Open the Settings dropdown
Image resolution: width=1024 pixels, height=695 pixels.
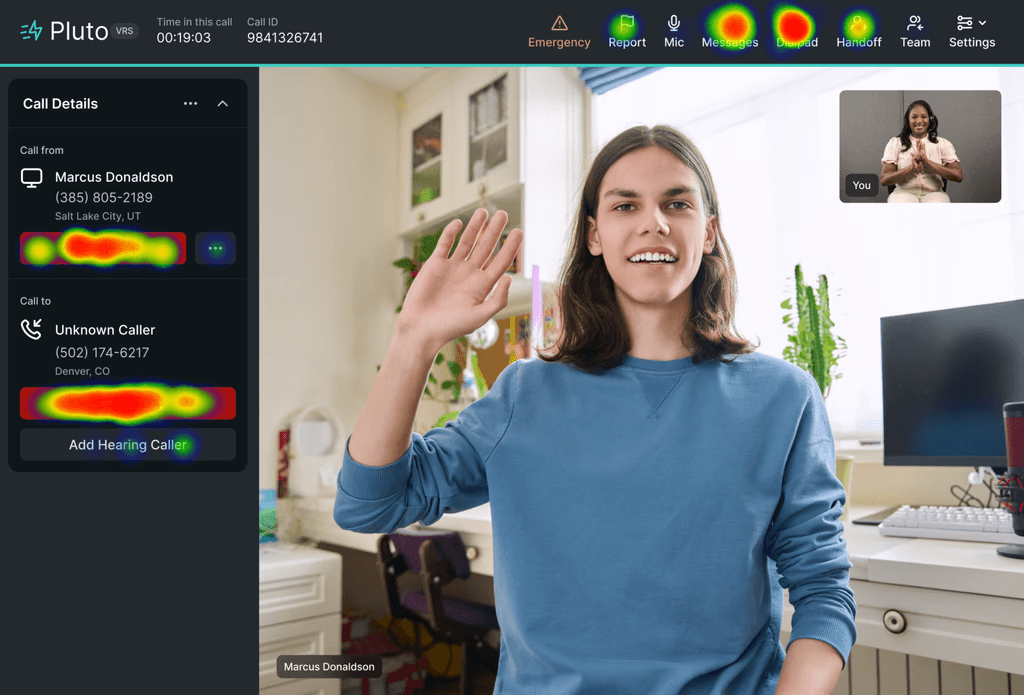[x=972, y=32]
